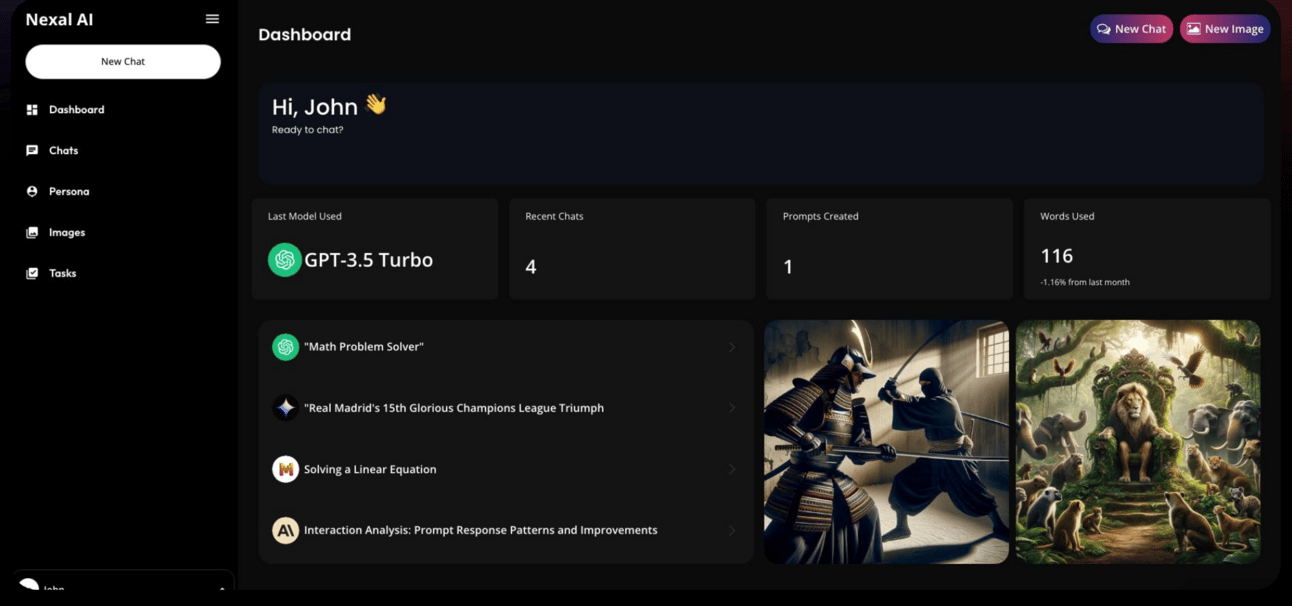The image size is (1292, 606).
Task: Open Dashboard menu item
Action: click(77, 110)
